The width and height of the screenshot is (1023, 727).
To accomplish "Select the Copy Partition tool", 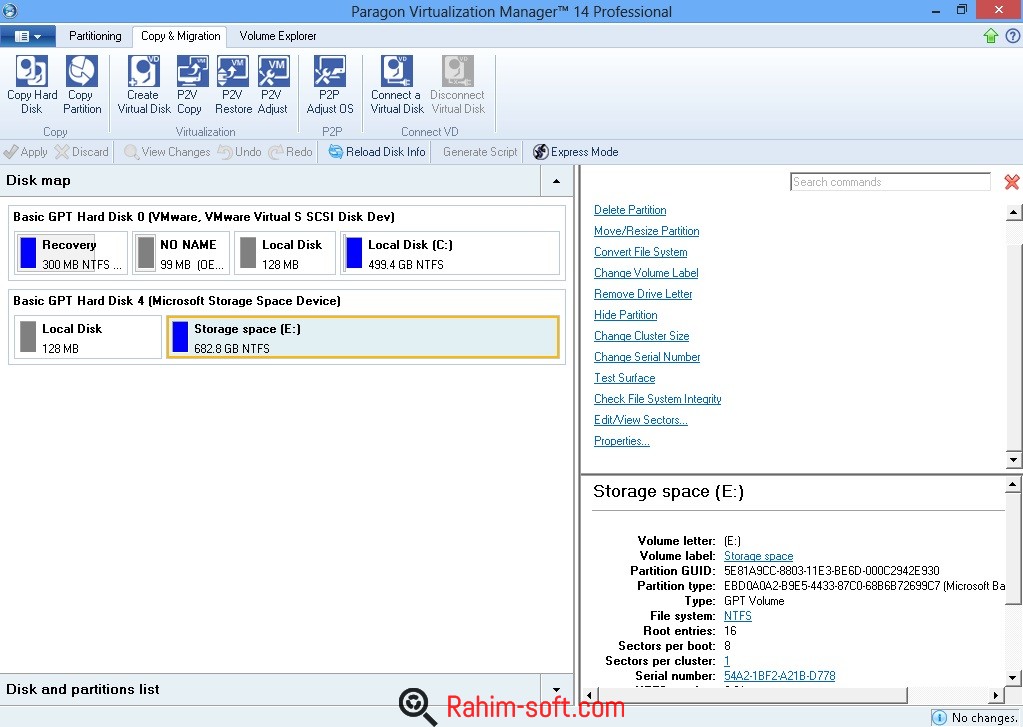I will pyautogui.click(x=82, y=85).
